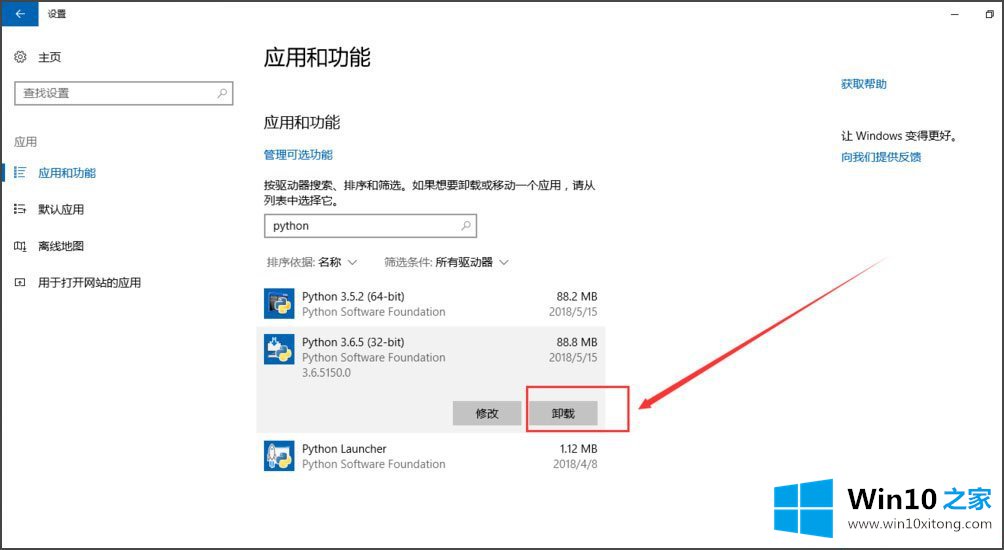Open the Manage optional features (管理可选功能) link
This screenshot has height=550, width=1004.
point(298,154)
